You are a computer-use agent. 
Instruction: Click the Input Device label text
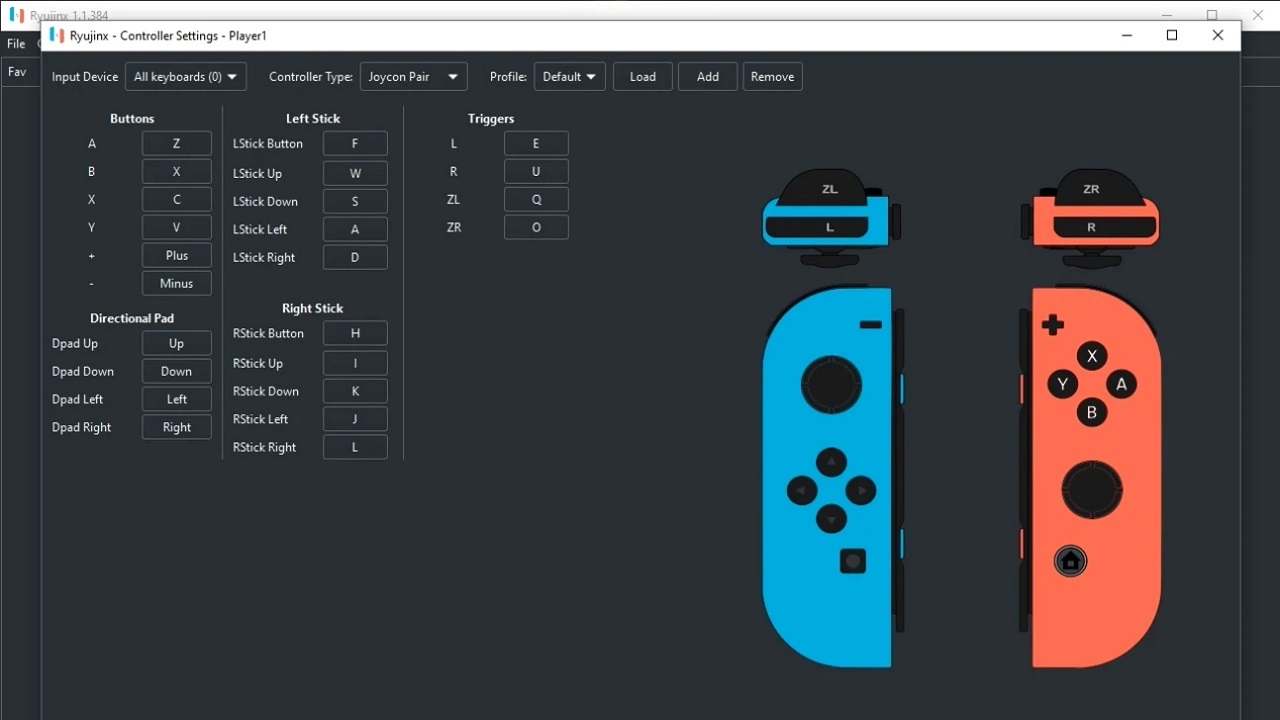[85, 77]
